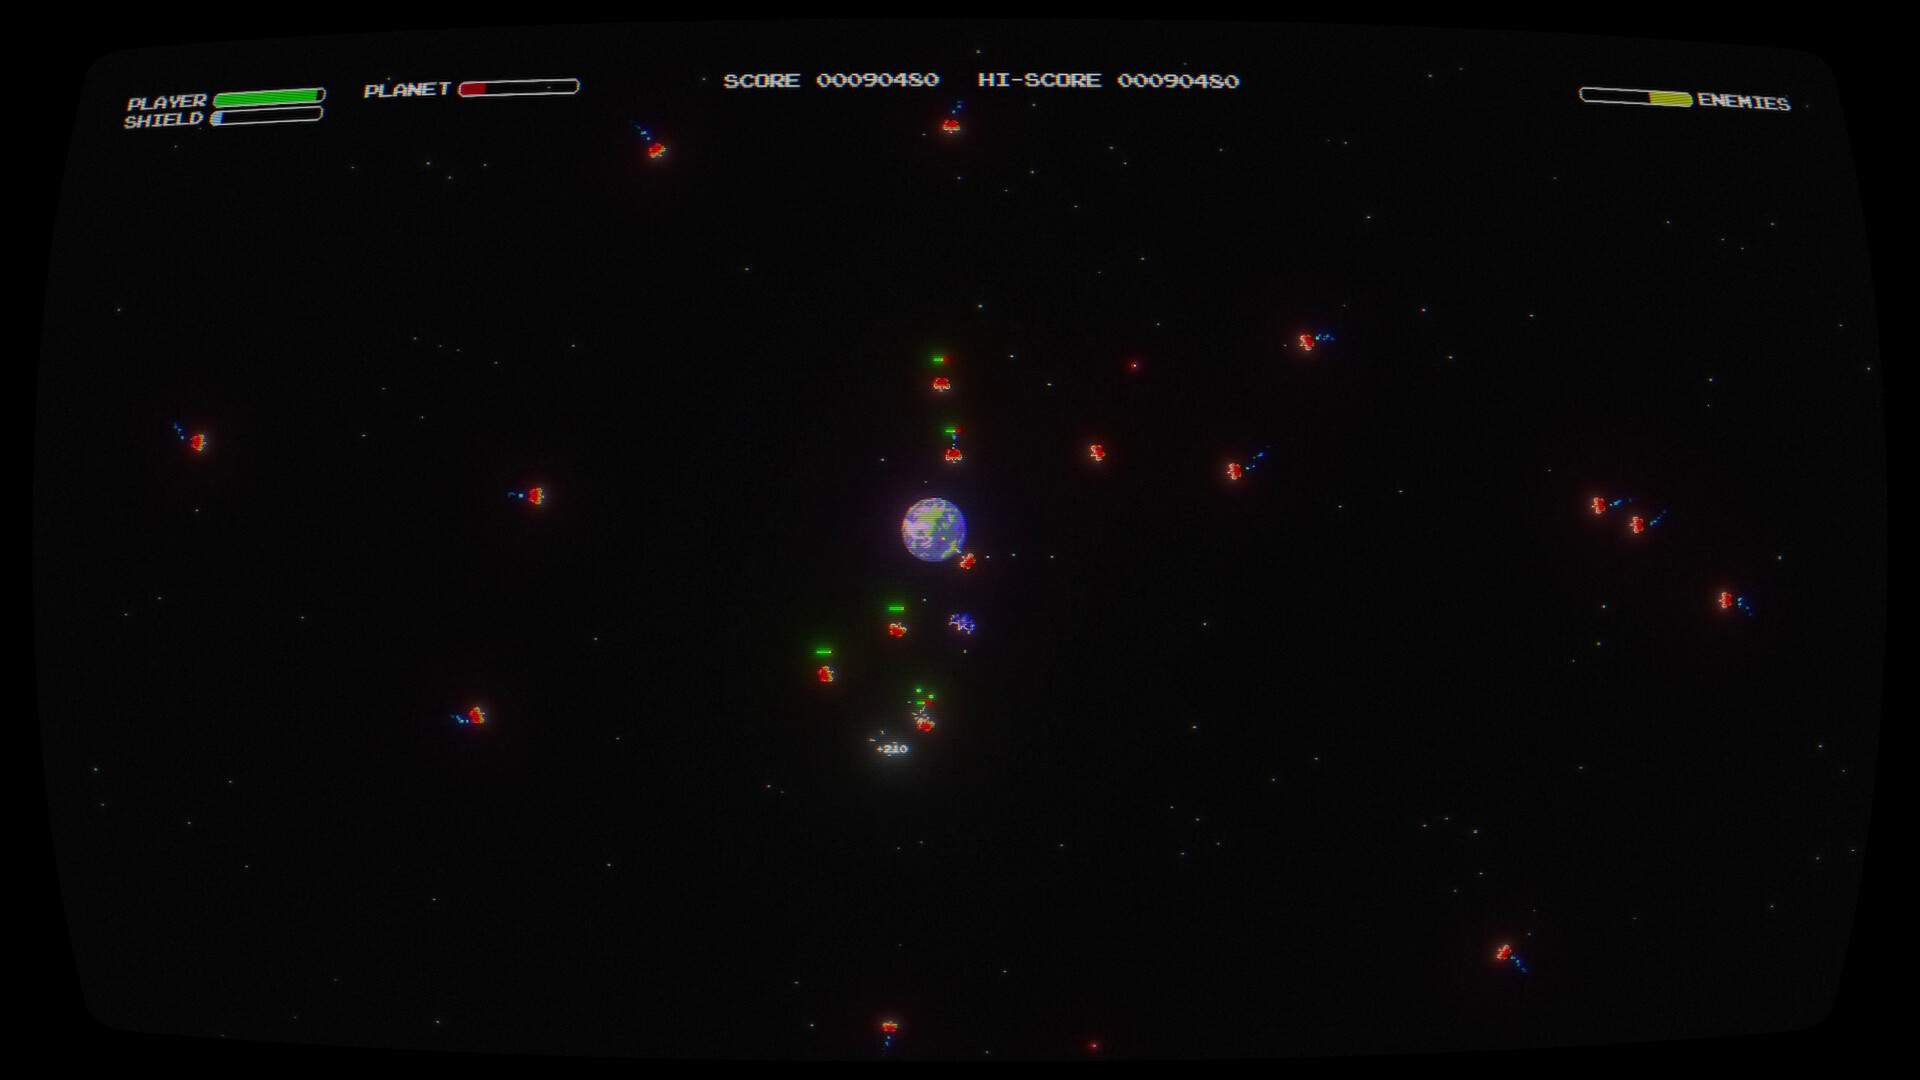Click the red PLANET health bar
The height and width of the screenshot is (1080, 1920).
click(x=472, y=87)
